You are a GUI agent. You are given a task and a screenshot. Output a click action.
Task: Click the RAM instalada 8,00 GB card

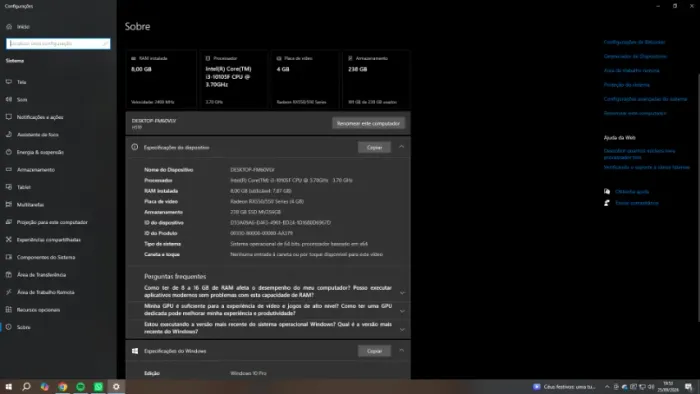[x=161, y=79]
